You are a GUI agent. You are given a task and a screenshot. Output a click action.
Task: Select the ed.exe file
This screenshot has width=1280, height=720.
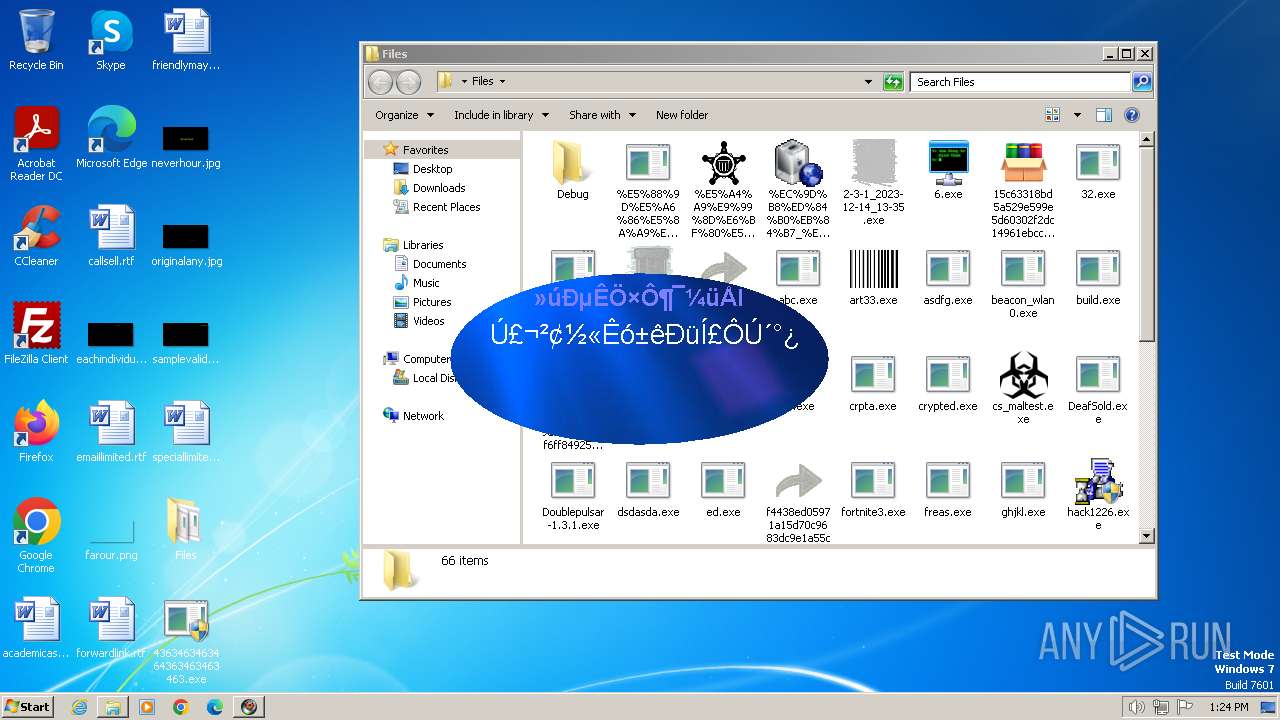(723, 488)
